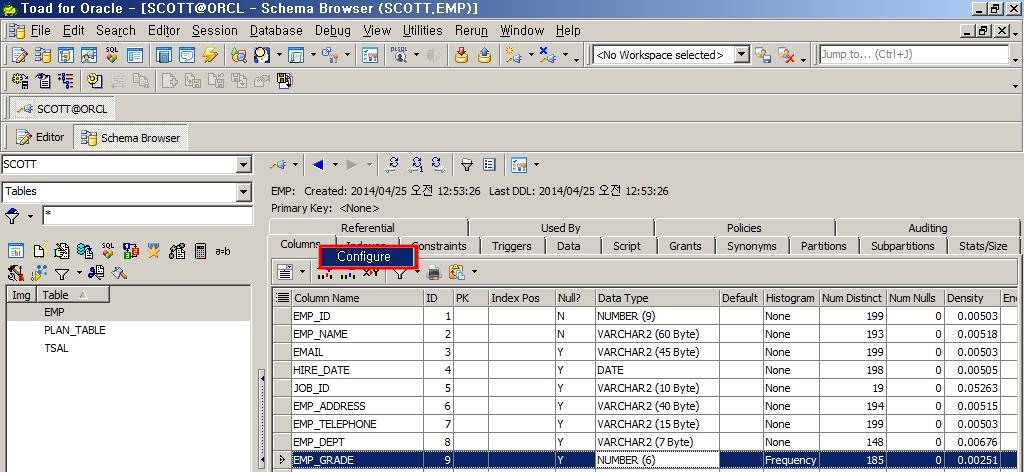Screen dimensions: 1024x472
Task: Click the Execute lightning bolt toolbar icon
Action: coord(210,55)
